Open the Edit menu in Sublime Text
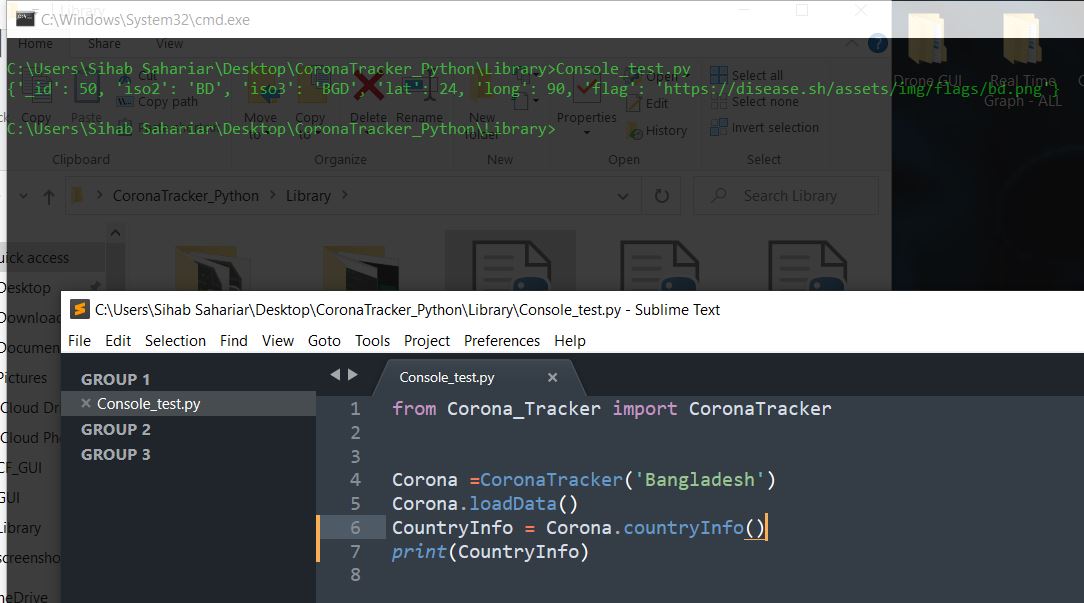 (118, 341)
